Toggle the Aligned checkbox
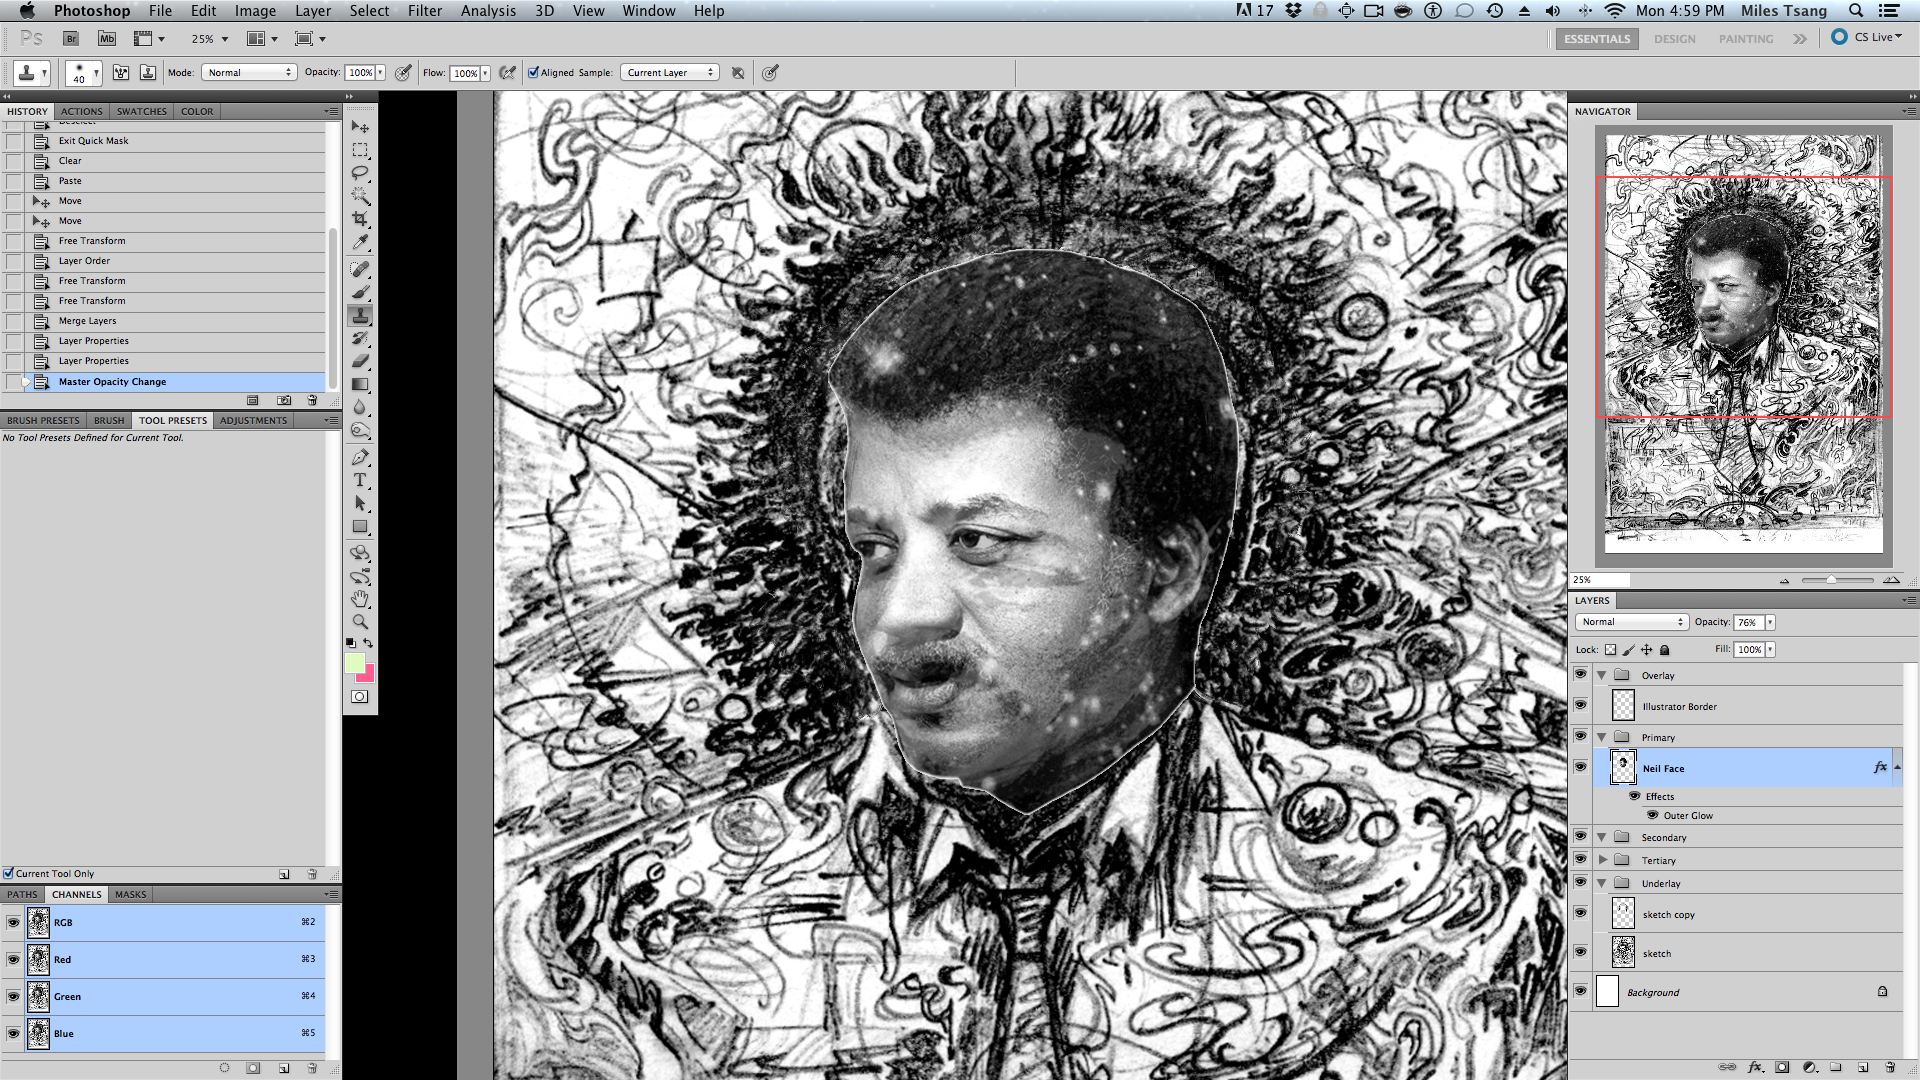The width and height of the screenshot is (1920, 1080). pos(534,72)
